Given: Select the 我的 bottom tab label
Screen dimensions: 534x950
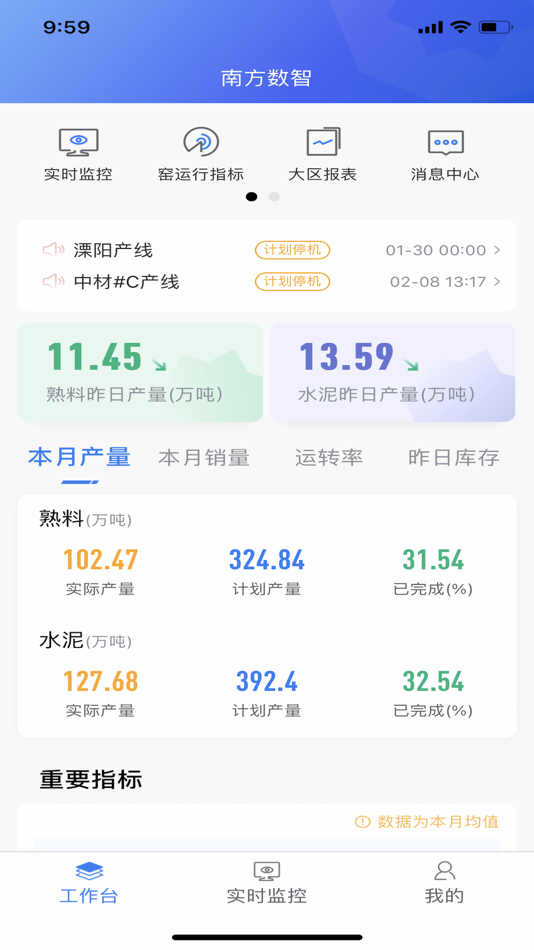Looking at the screenshot, I should [x=444, y=895].
